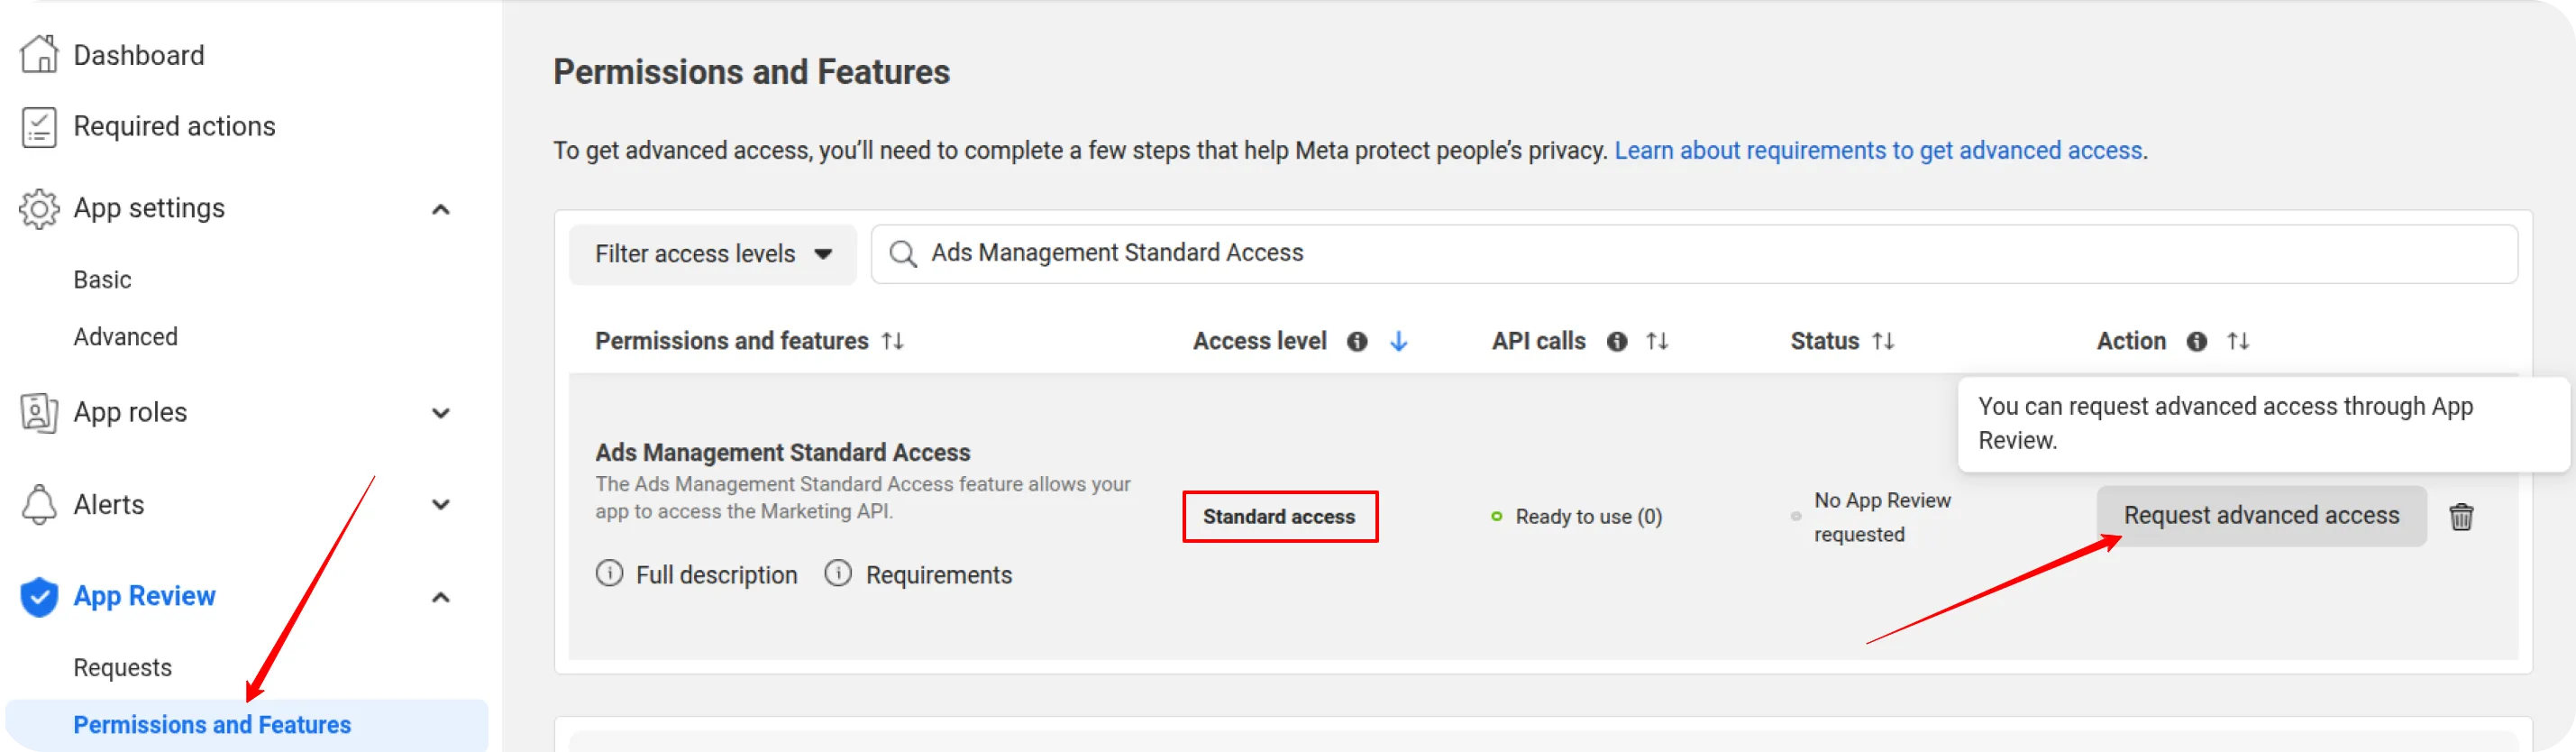Click the Action column header text
This screenshot has height=752, width=2576.
pos(2131,341)
